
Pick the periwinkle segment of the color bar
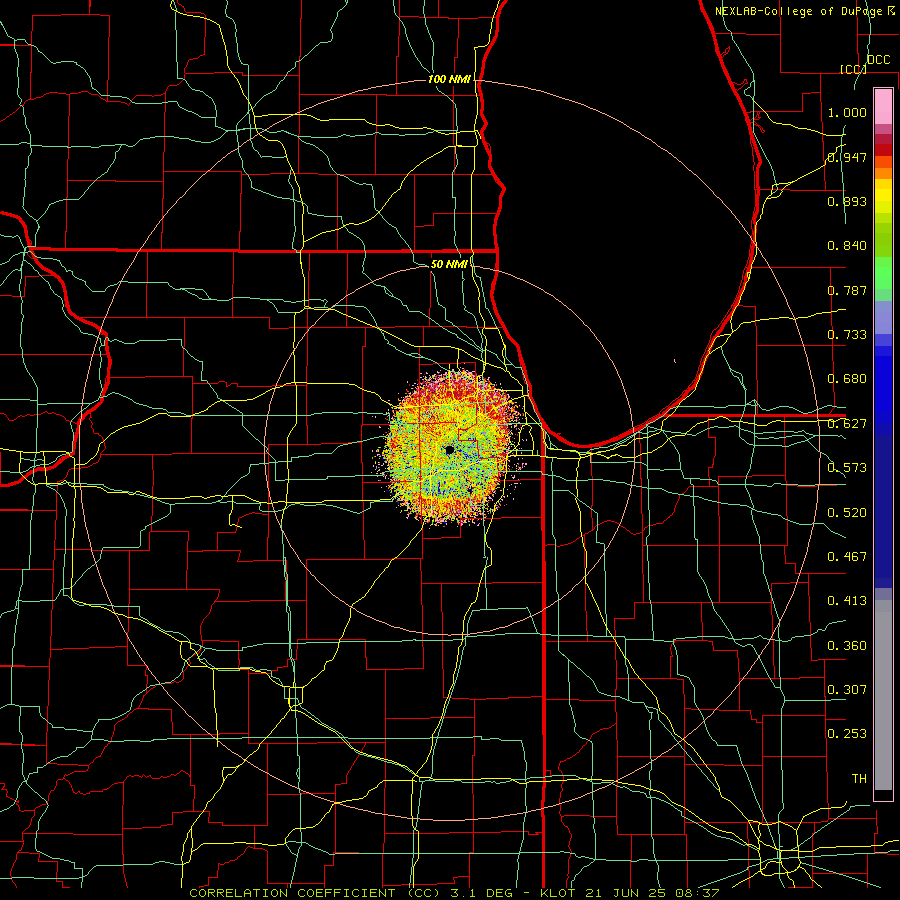883,318
